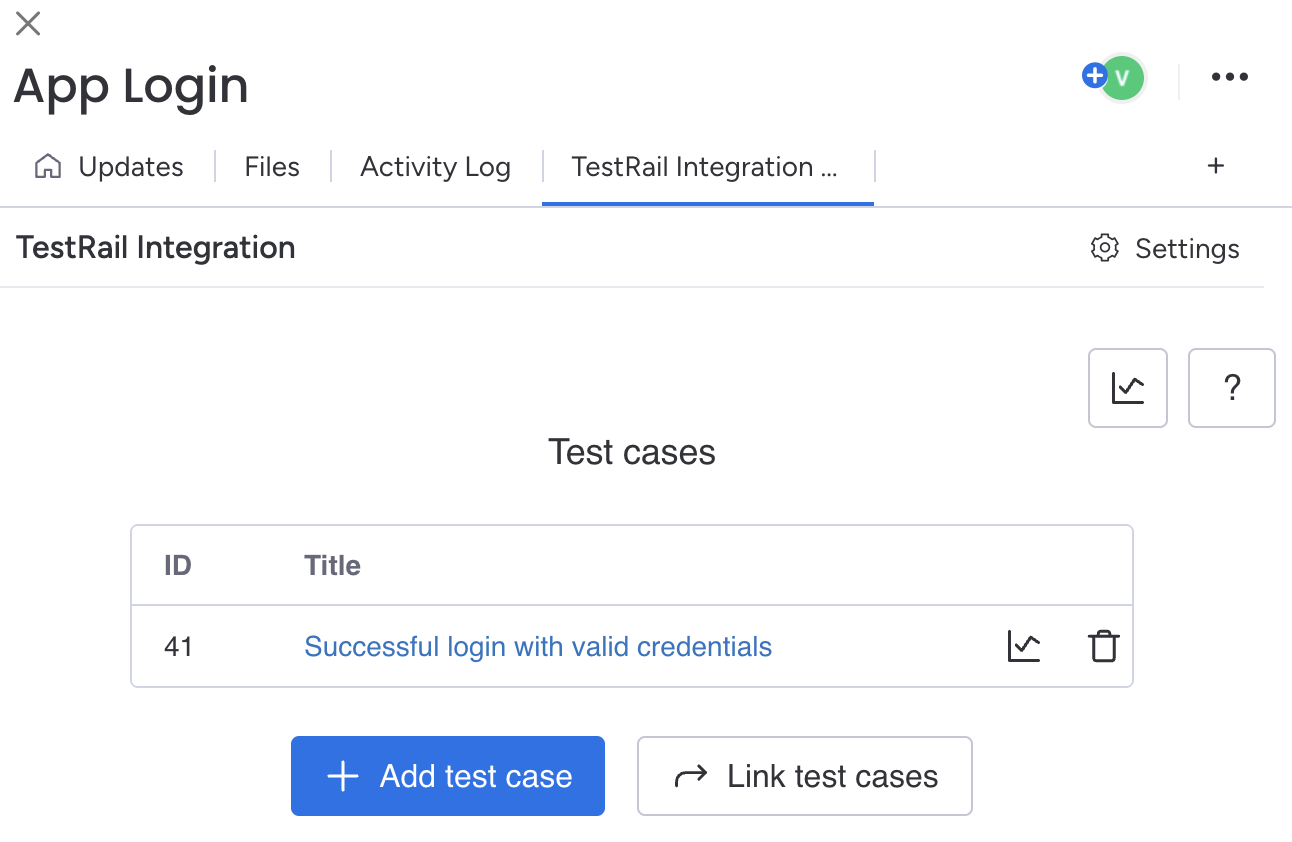Delete test case 41 with trash icon

1103,647
